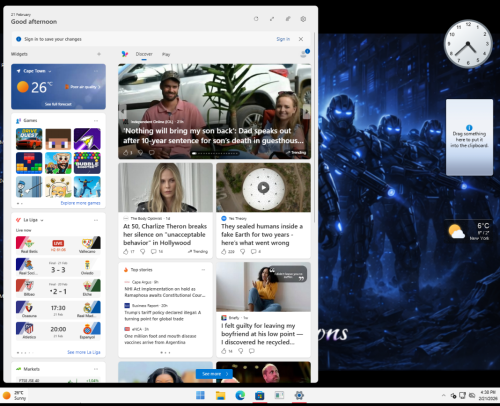The image size is (500, 406).
Task: Open the profile notifications icon
Action: [x=305, y=53]
